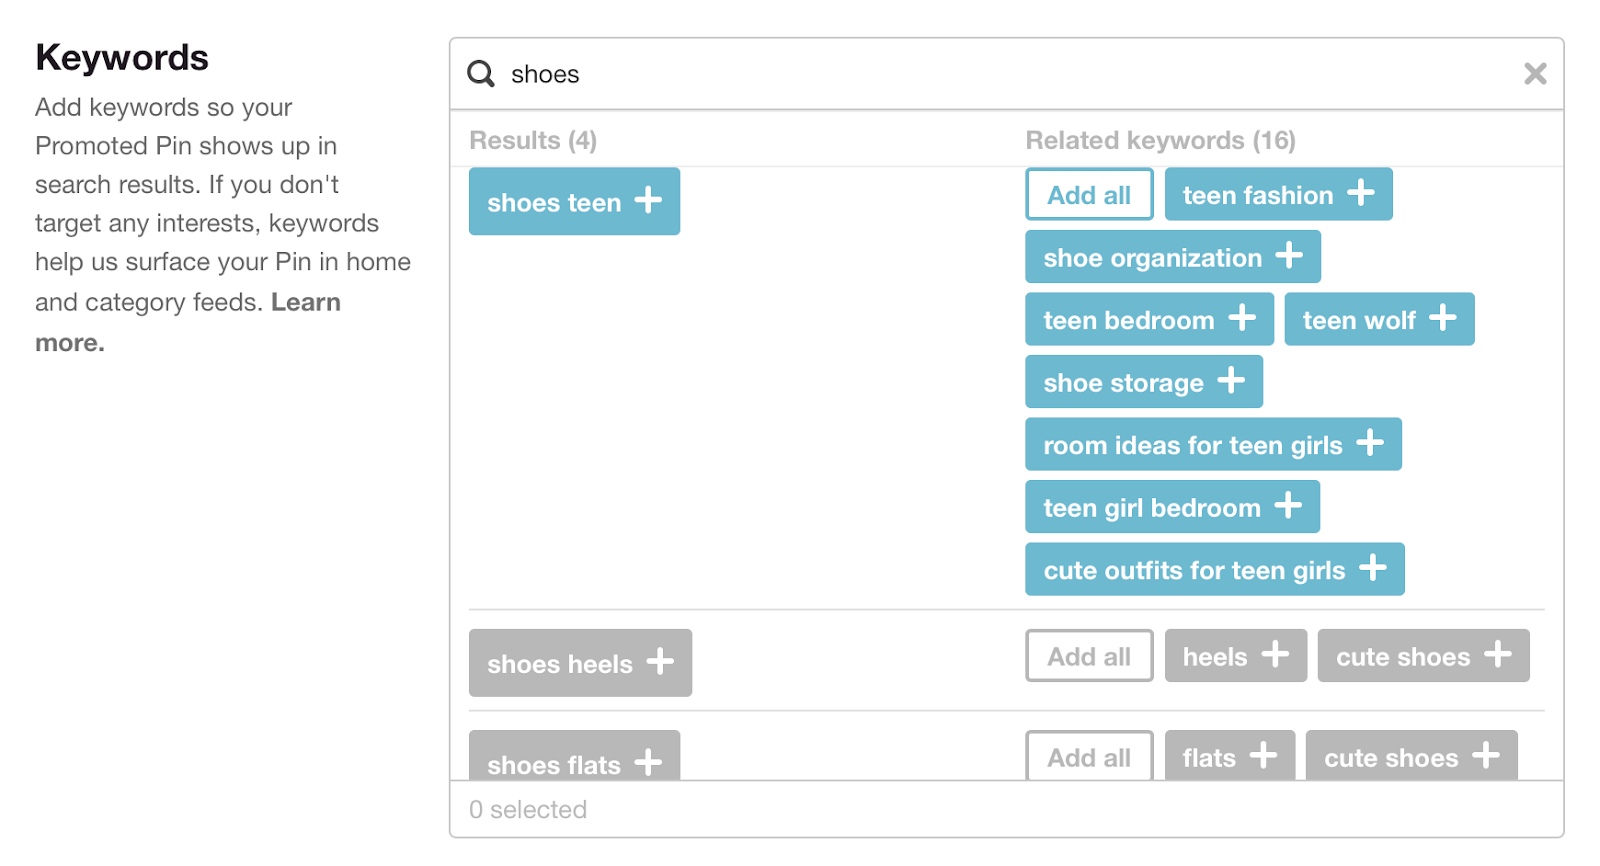Add 'room ideas for teen girls' keyword
Image resolution: width=1600 pixels, height=866 pixels.
[1212, 445]
